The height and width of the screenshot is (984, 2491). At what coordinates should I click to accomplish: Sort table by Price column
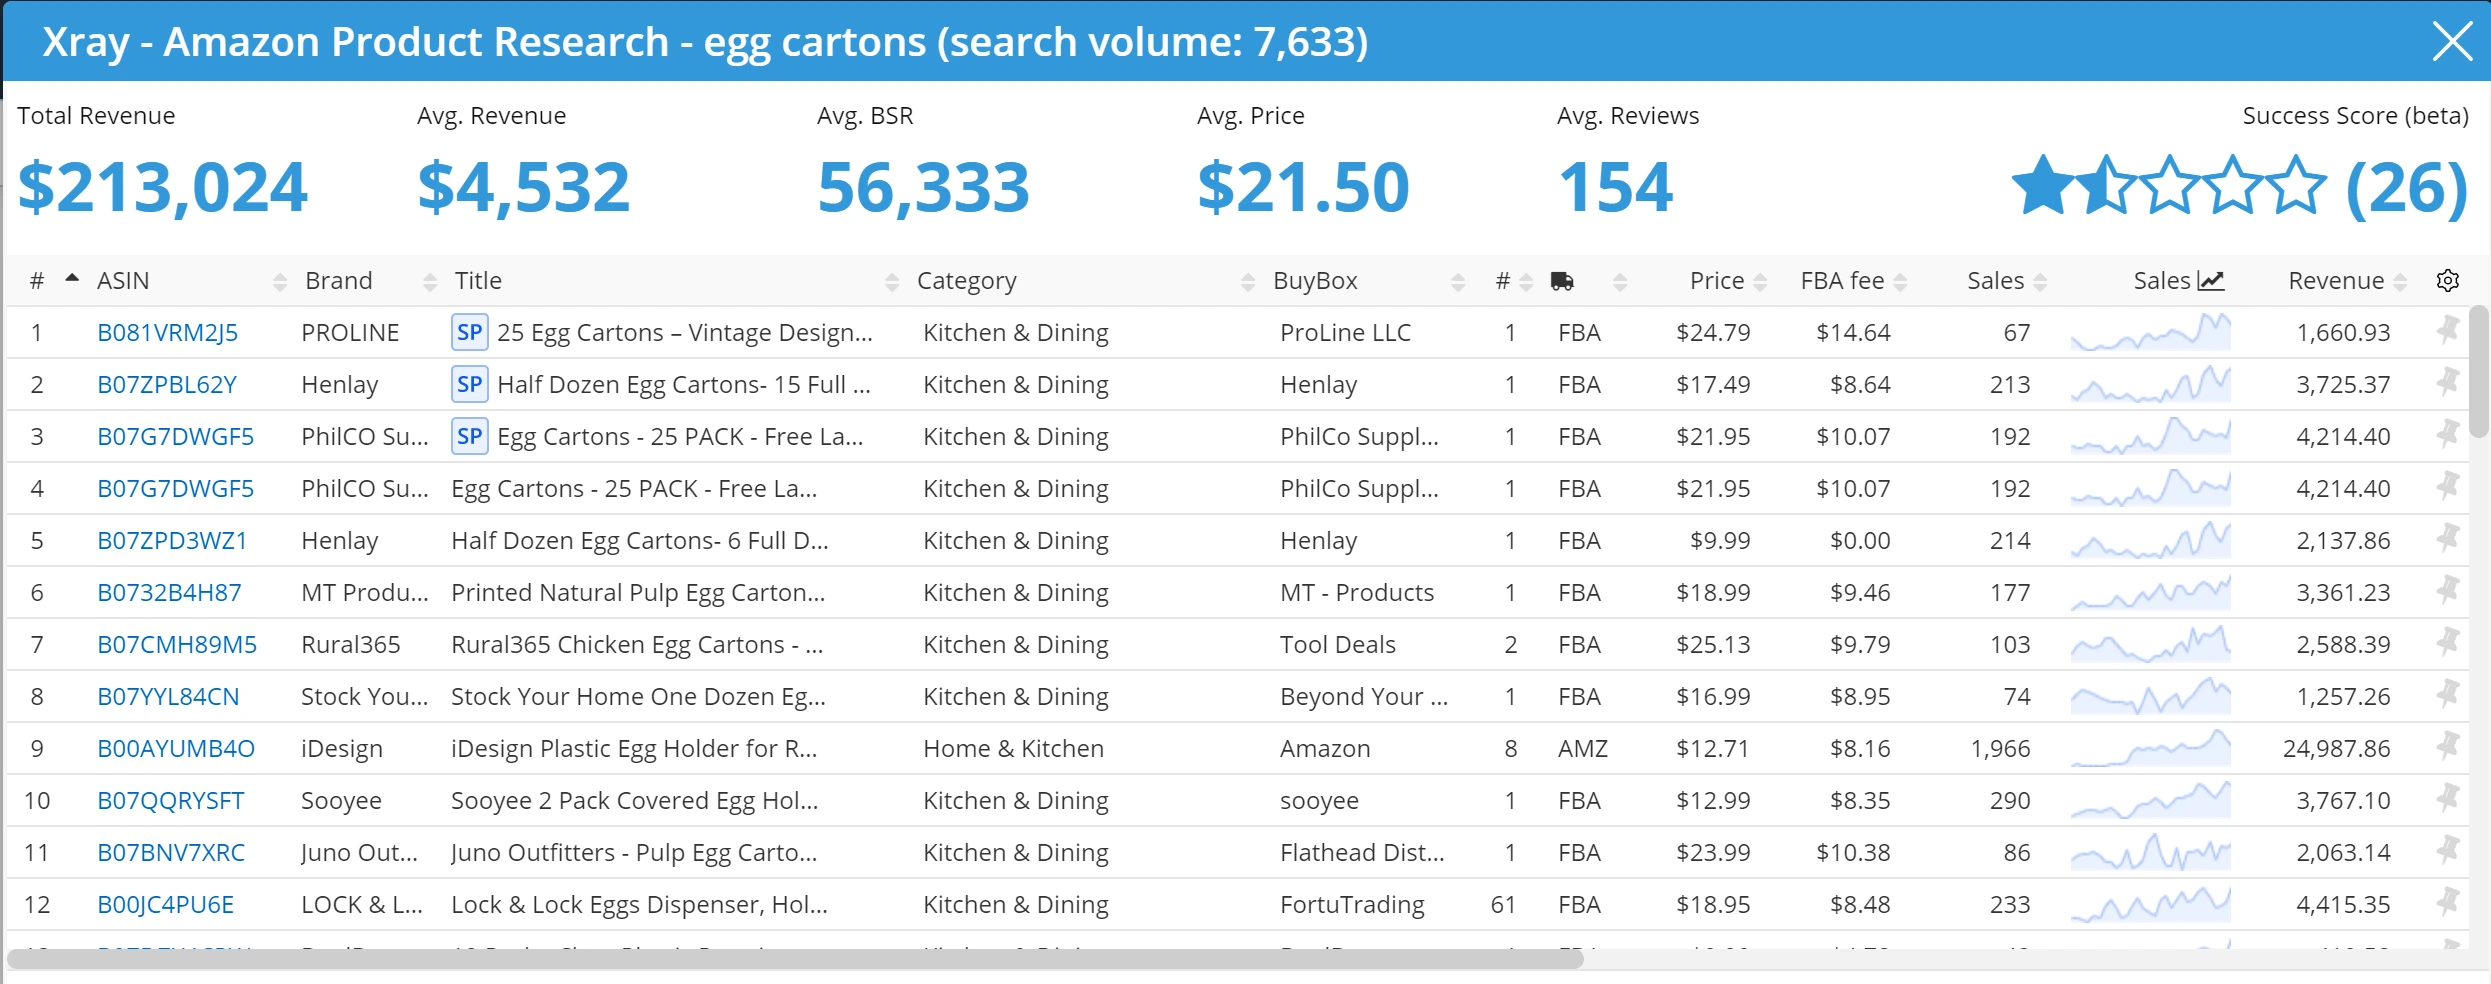1716,281
